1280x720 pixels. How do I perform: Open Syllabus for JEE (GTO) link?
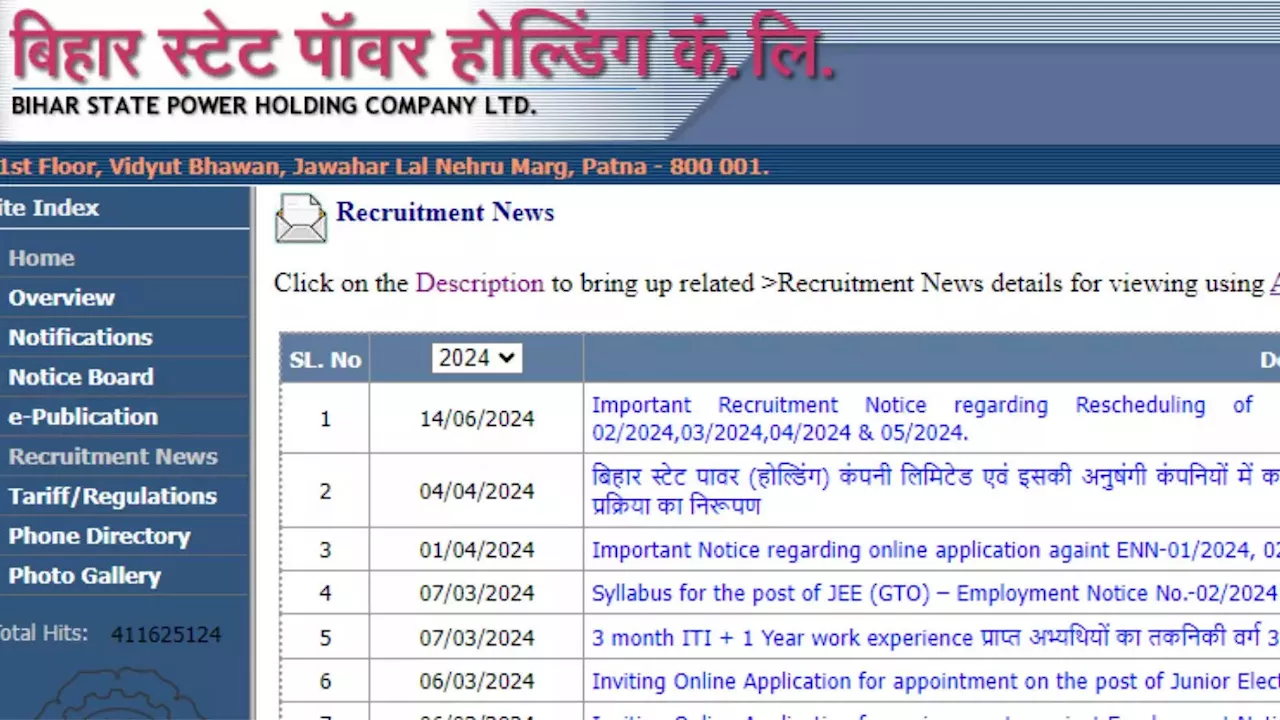[x=935, y=593]
